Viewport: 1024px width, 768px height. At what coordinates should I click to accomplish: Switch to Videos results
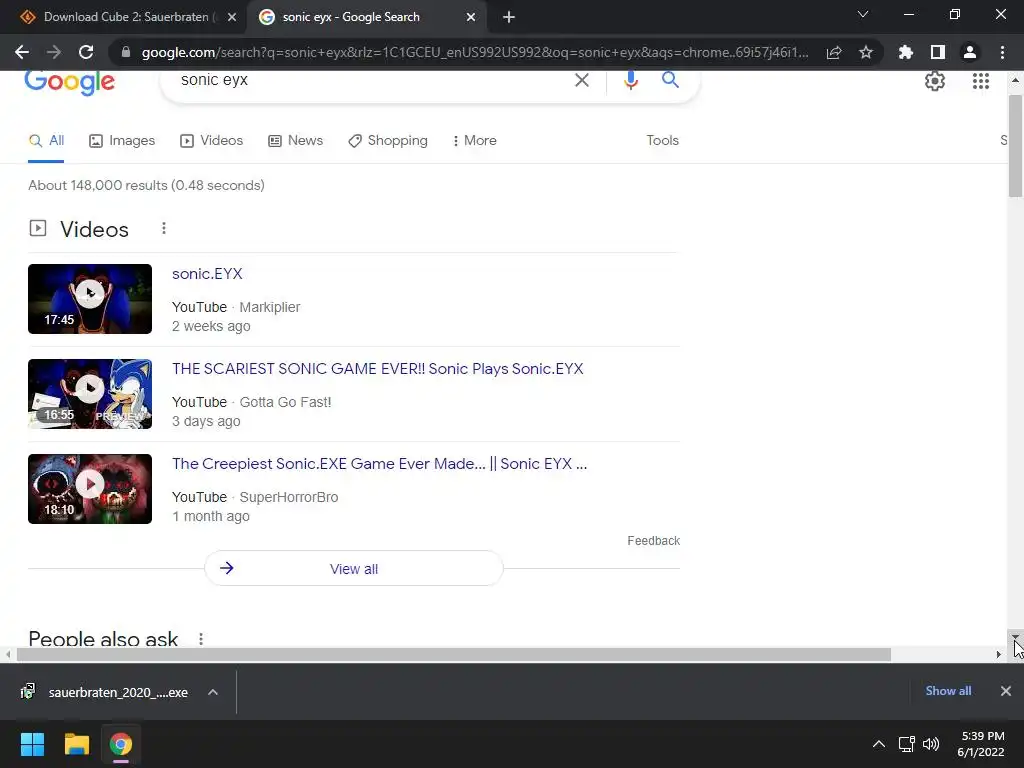212,140
